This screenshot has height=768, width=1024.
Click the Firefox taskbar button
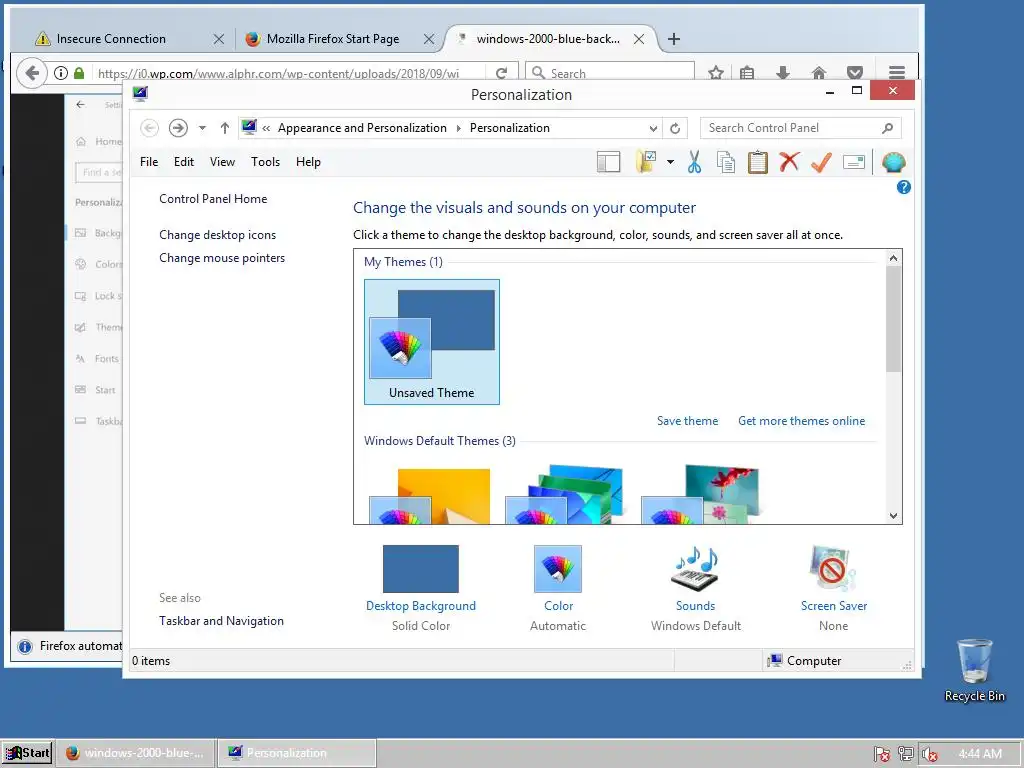pyautogui.click(x=135, y=753)
